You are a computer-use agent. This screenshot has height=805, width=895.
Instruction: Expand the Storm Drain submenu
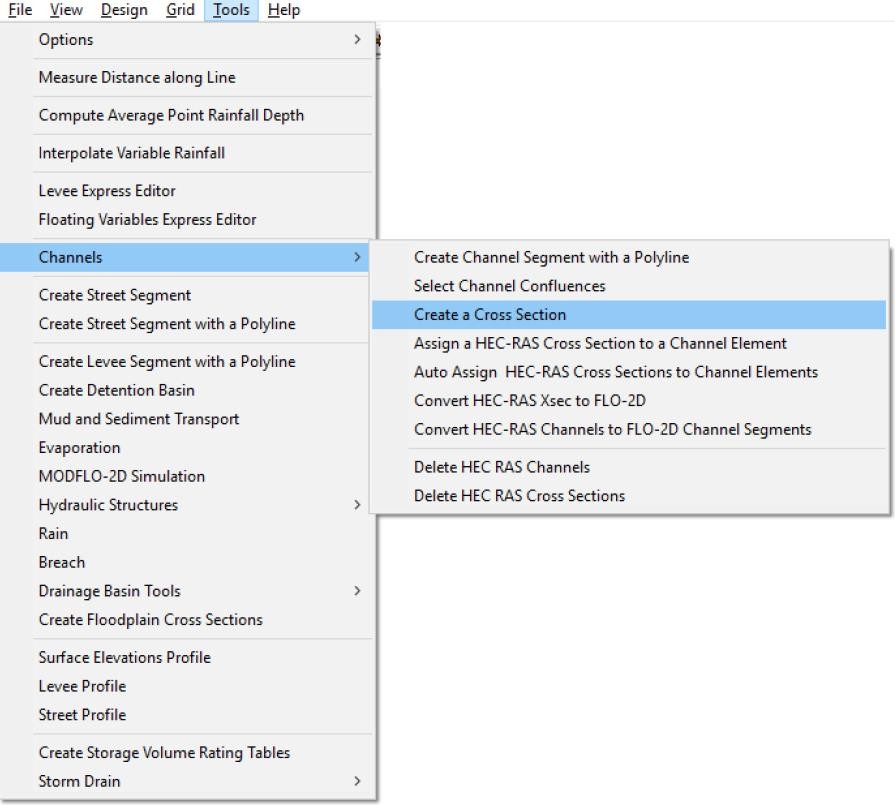point(357,781)
